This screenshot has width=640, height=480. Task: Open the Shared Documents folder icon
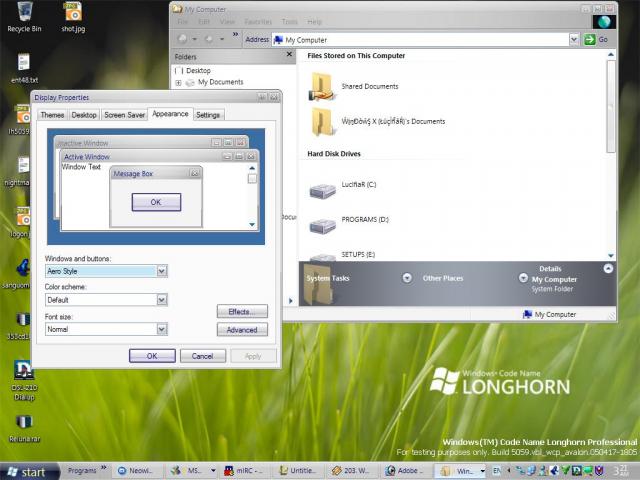[x=322, y=87]
